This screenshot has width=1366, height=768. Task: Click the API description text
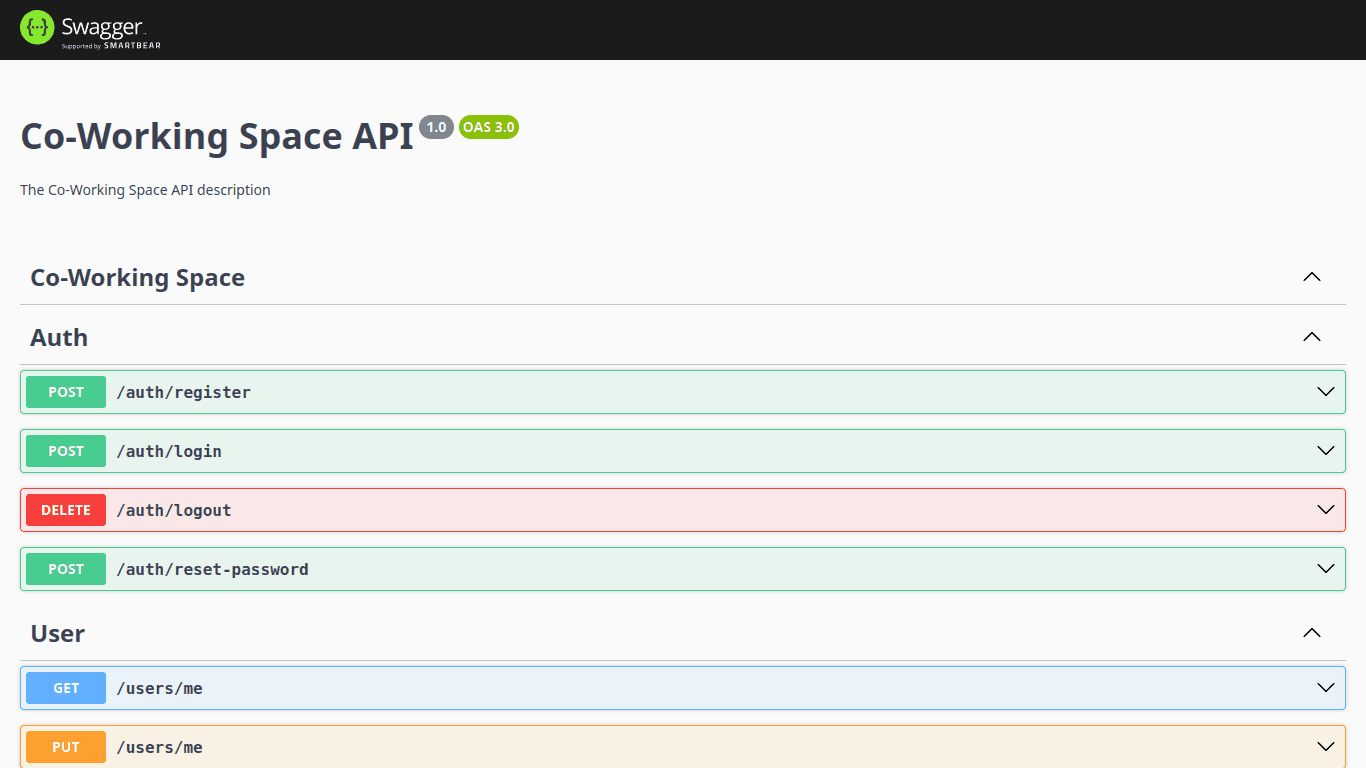tap(145, 190)
